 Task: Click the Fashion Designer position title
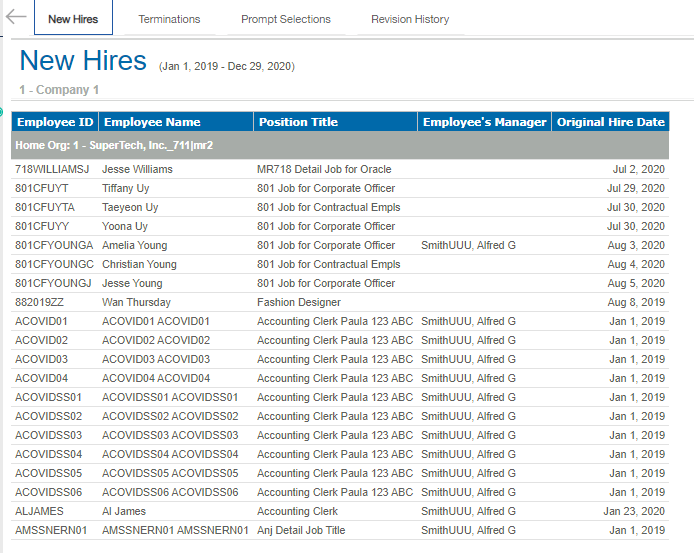298,302
